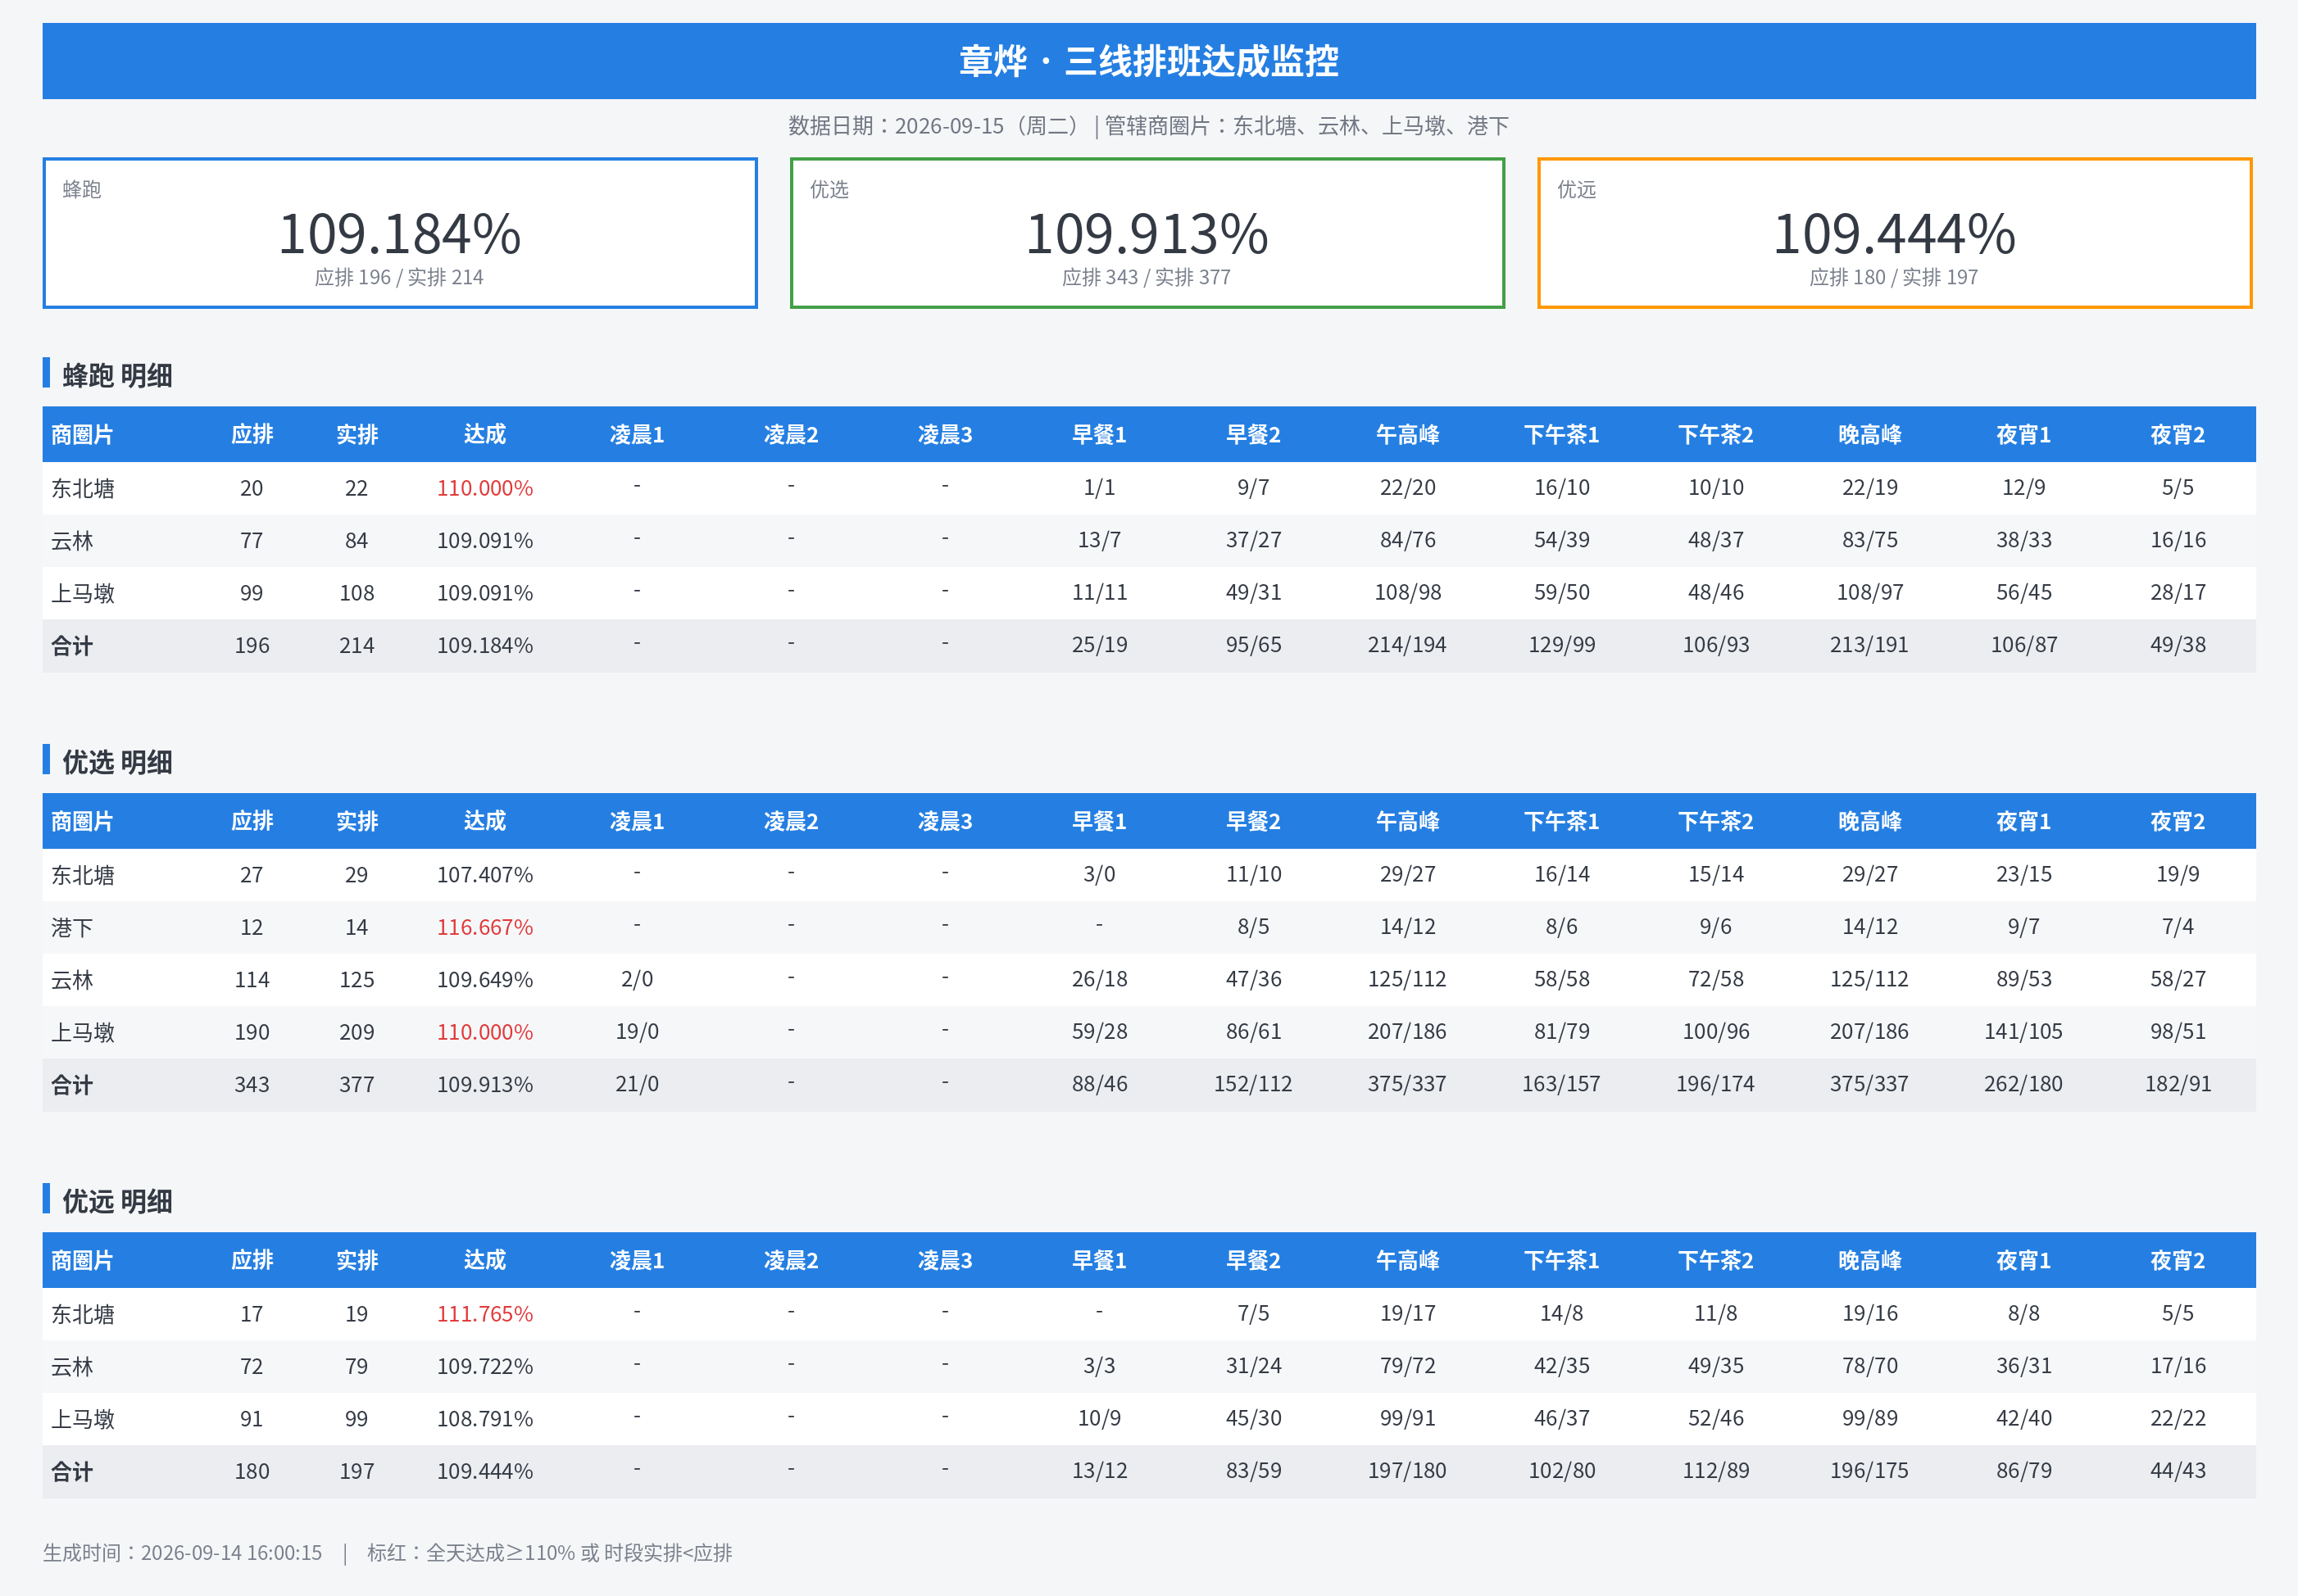Click the 优远 明细 section heading
The width and height of the screenshot is (2298, 1596).
[x=117, y=1201]
